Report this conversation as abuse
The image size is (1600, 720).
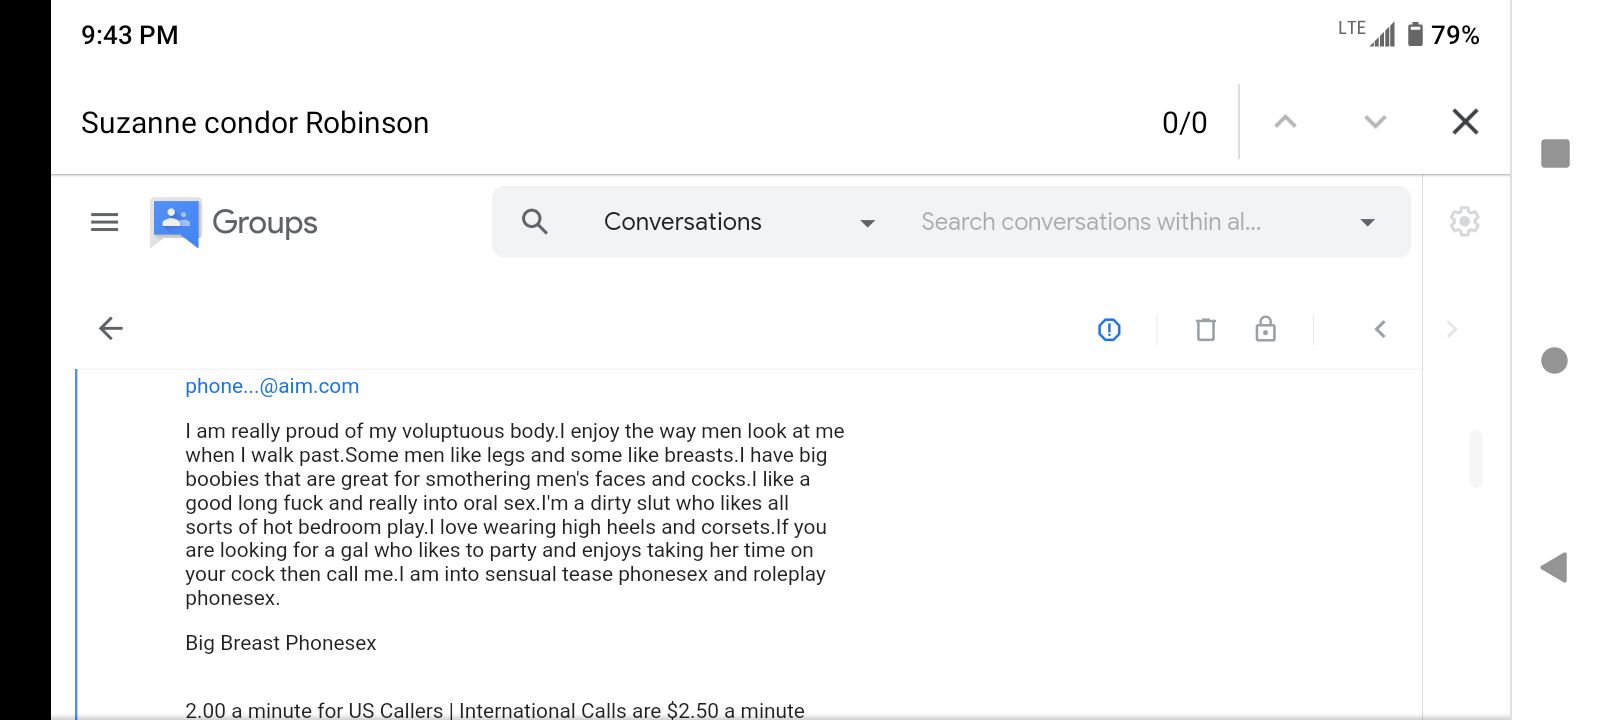[x=1109, y=329]
